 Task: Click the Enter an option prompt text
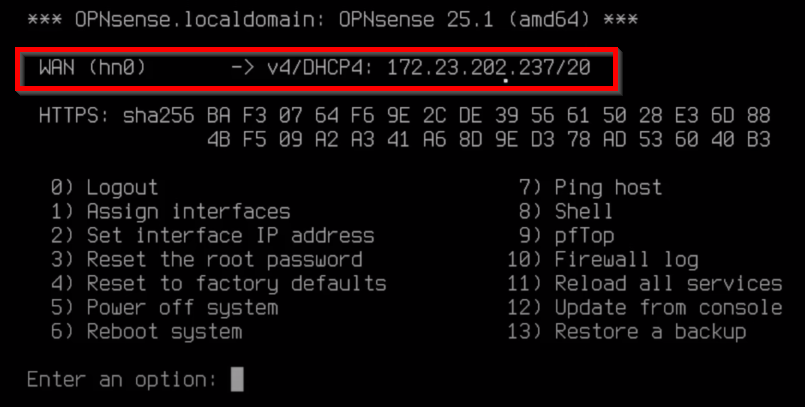122,380
